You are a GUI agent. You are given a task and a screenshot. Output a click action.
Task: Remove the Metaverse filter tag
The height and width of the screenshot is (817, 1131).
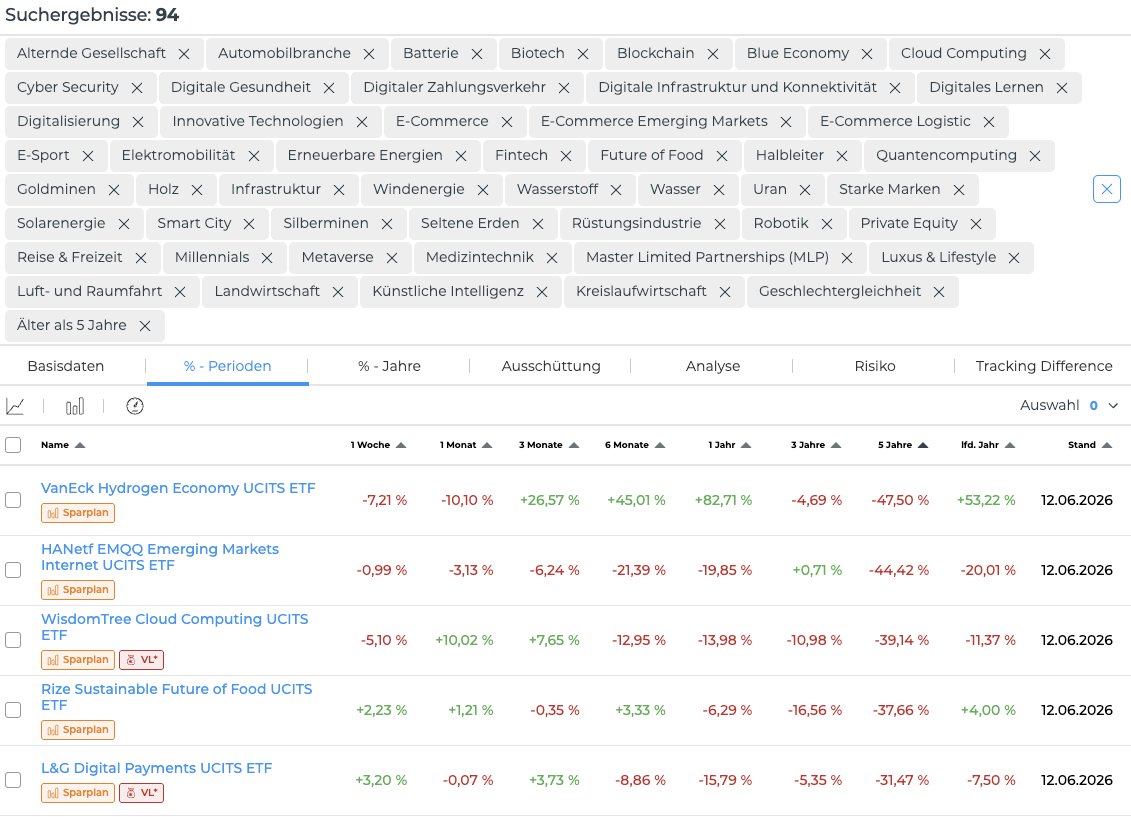click(392, 258)
